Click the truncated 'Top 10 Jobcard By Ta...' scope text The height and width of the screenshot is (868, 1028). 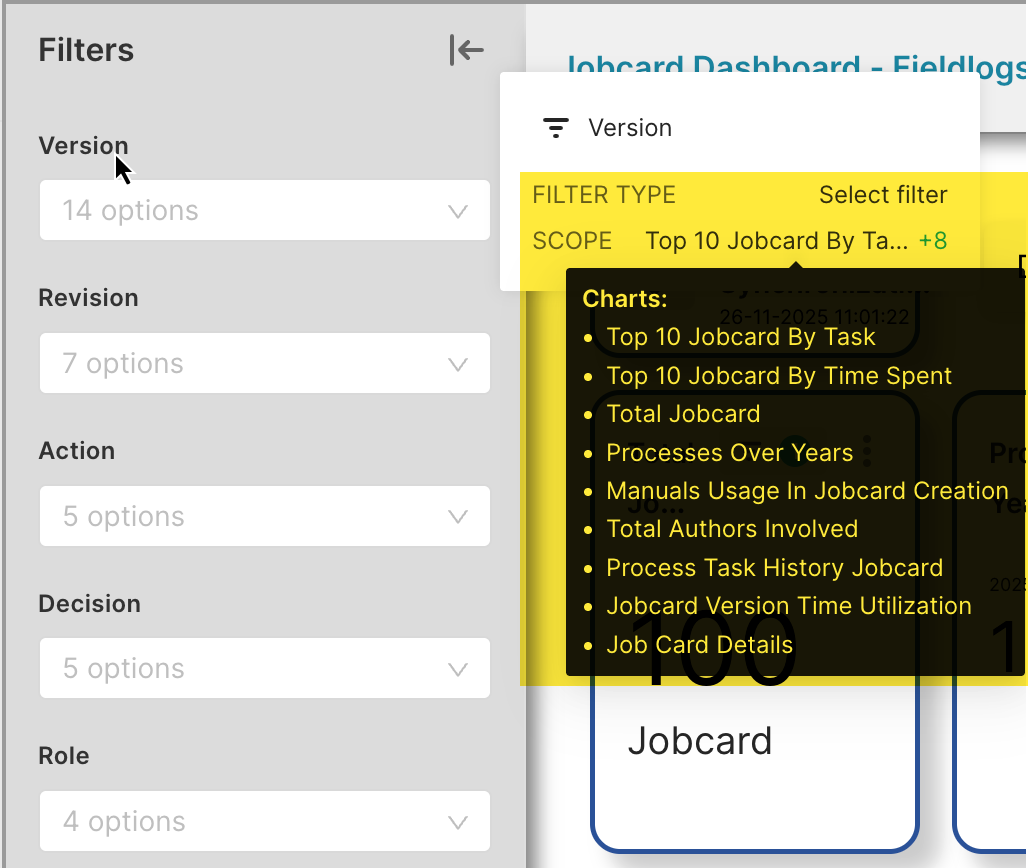pyautogui.click(x=776, y=241)
